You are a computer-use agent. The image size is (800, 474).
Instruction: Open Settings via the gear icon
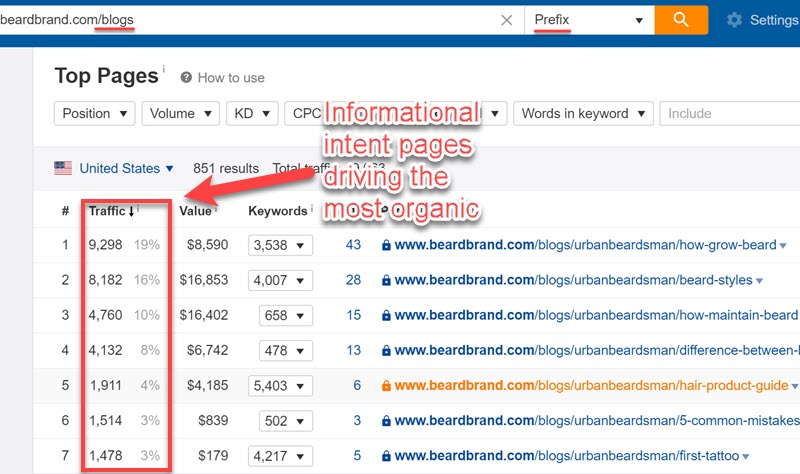click(x=734, y=20)
